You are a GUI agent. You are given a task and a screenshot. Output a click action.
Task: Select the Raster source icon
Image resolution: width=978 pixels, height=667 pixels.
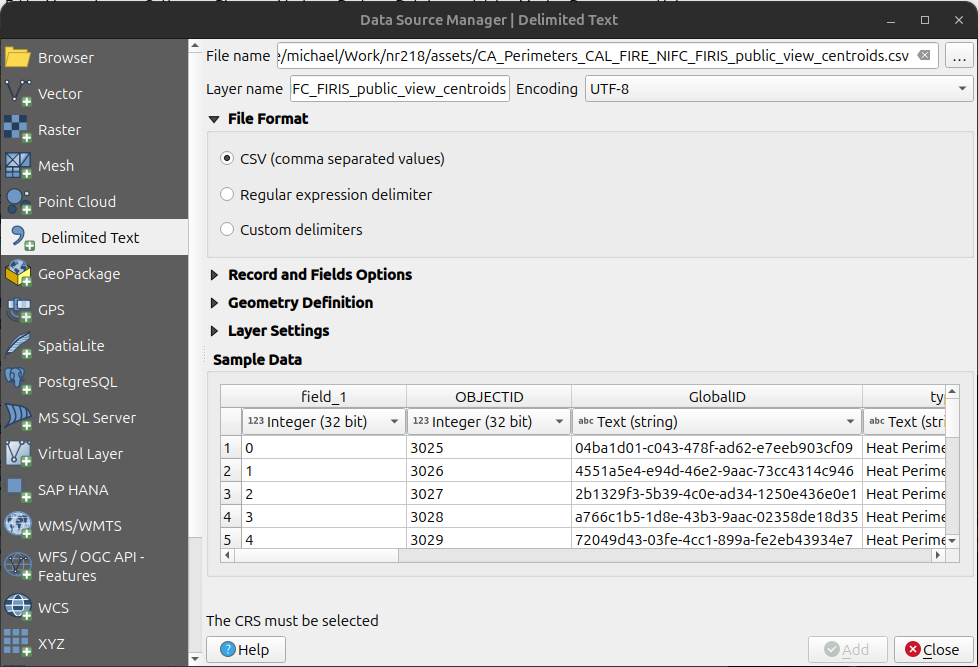coord(18,129)
